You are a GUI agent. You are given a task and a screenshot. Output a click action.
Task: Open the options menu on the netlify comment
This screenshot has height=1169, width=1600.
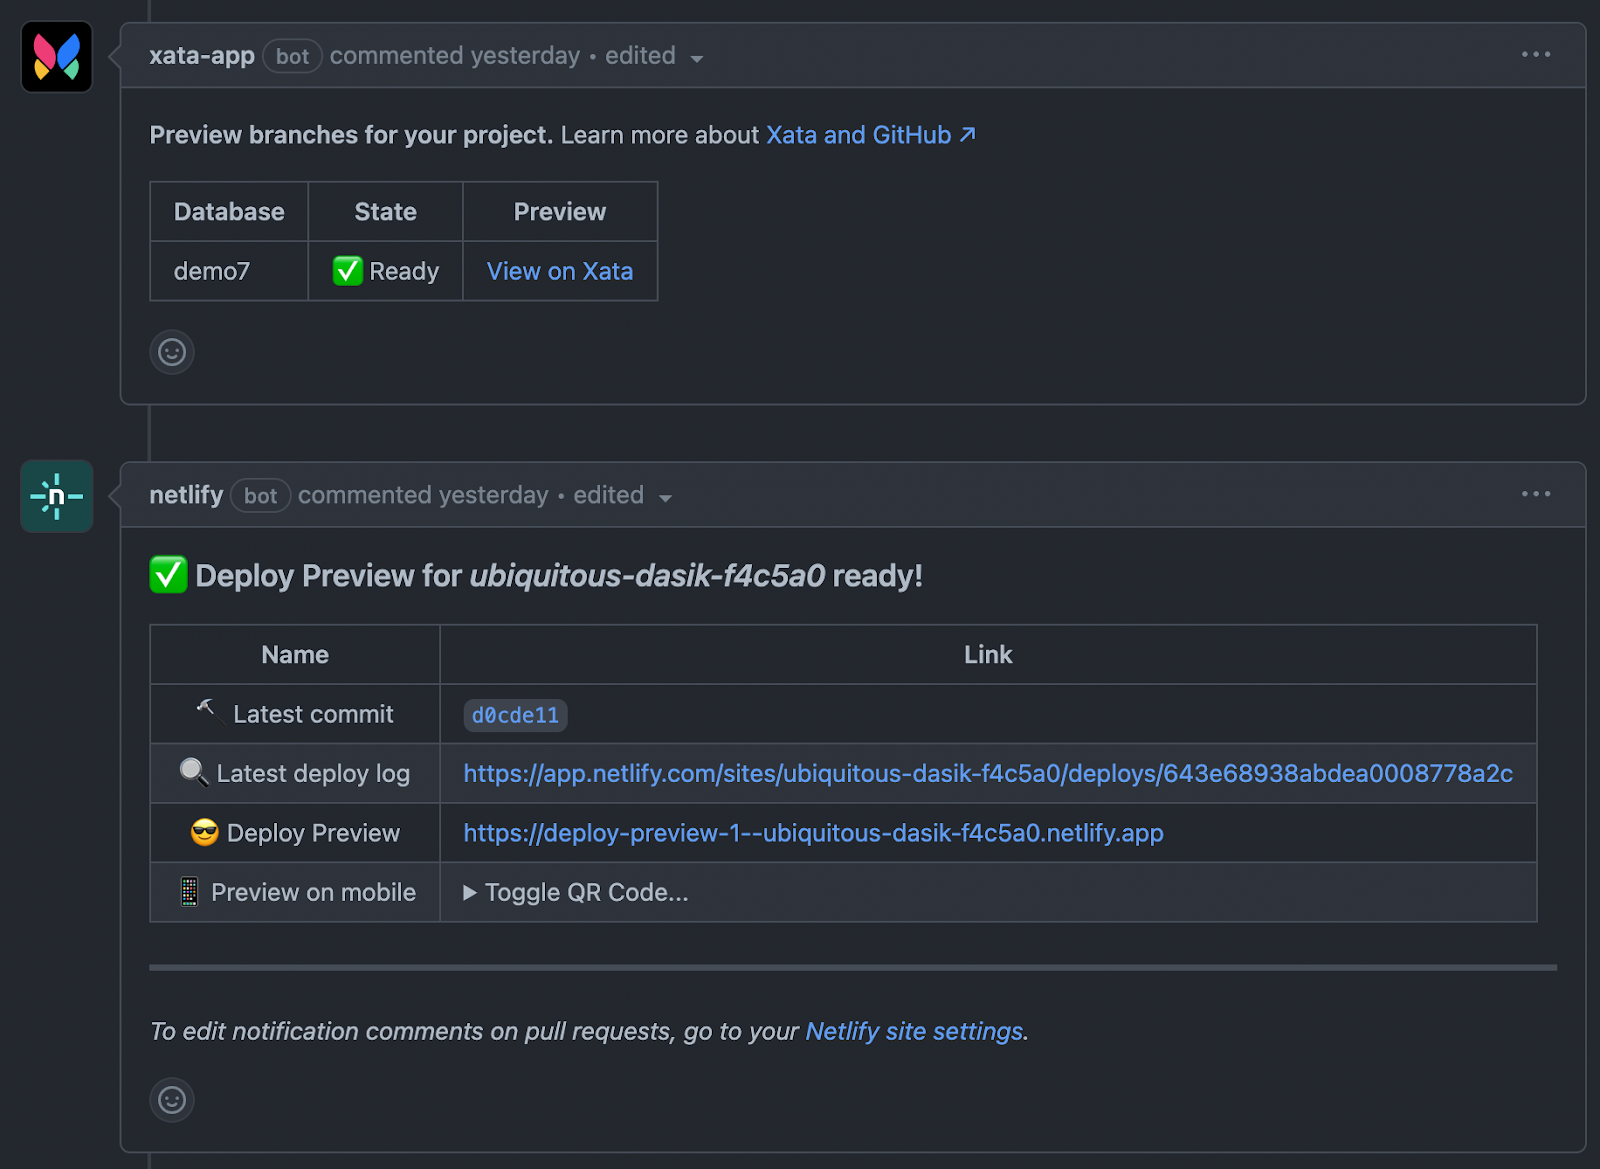point(1536,494)
